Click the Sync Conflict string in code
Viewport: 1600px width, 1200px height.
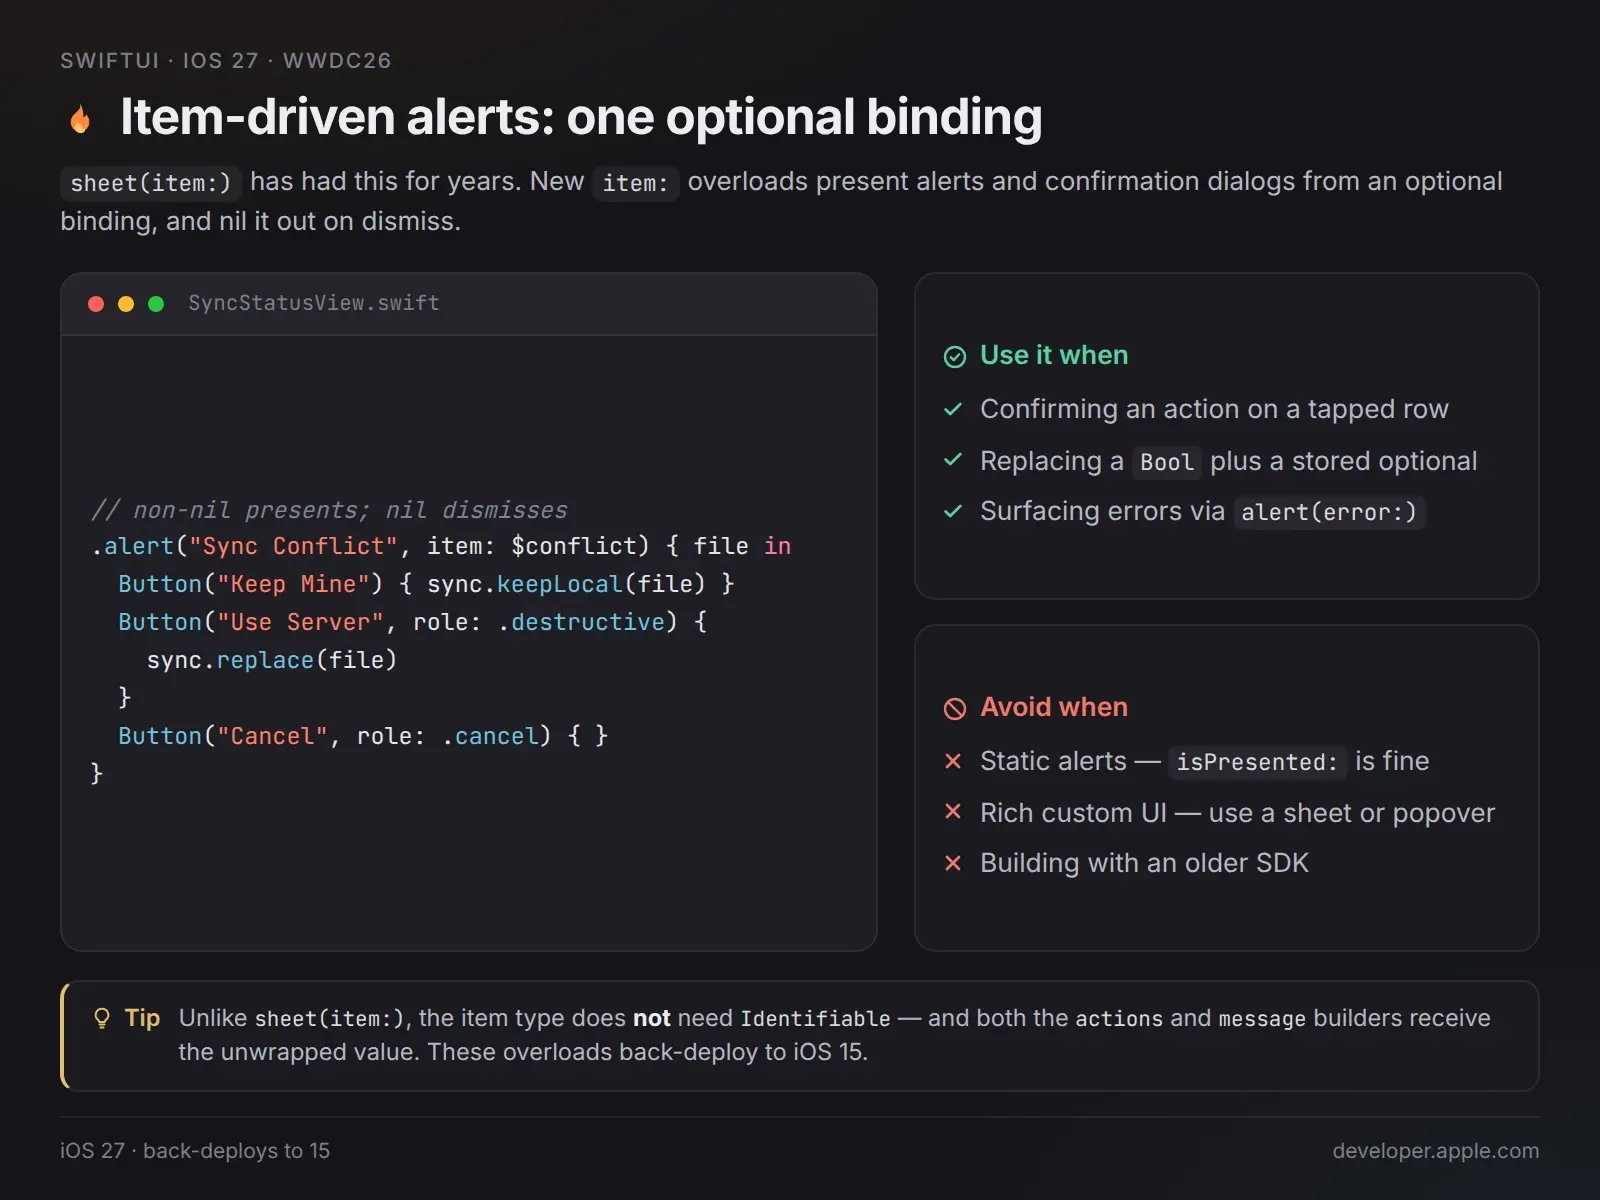click(x=294, y=546)
